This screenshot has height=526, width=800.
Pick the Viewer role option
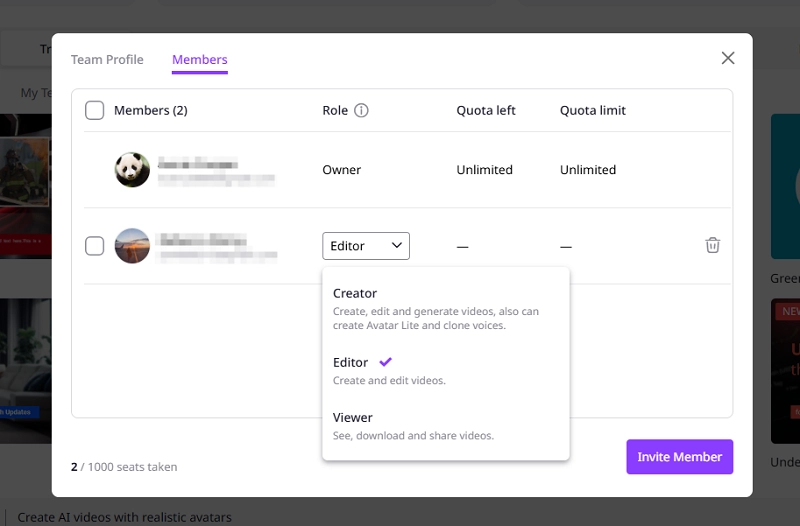(353, 418)
